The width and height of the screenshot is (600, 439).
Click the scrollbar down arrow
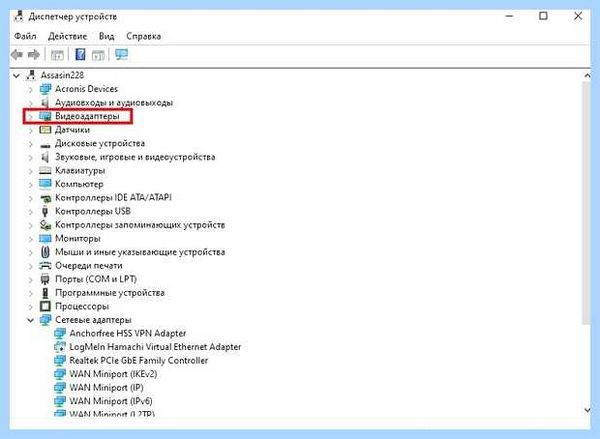[587, 410]
